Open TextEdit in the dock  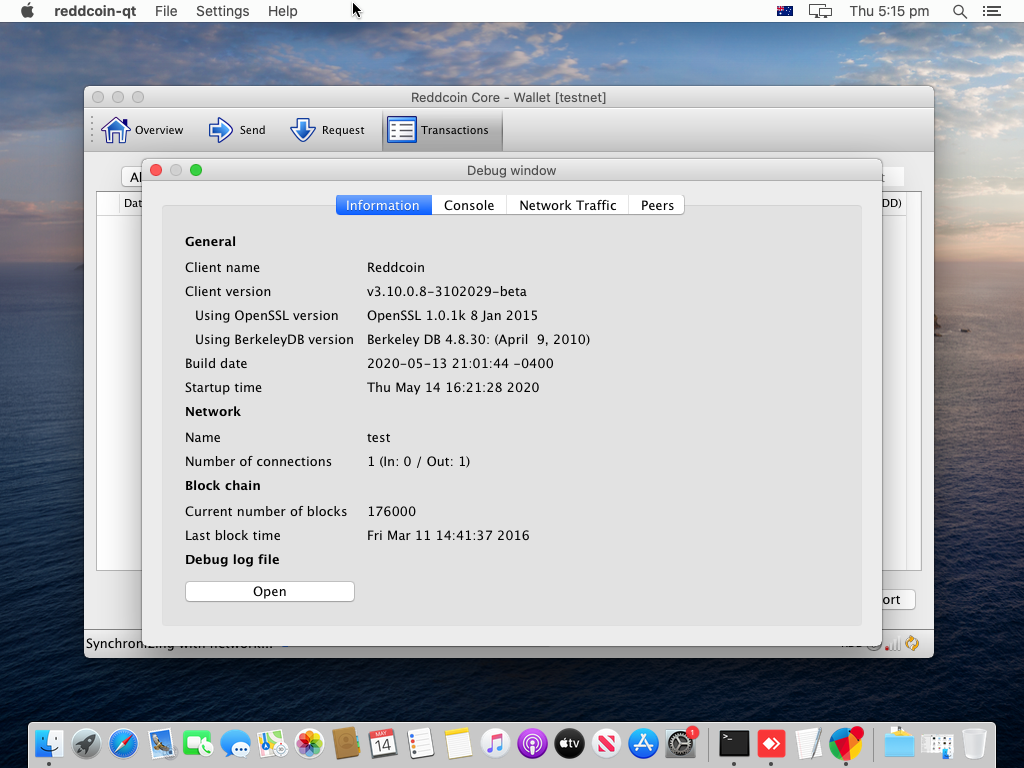808,744
